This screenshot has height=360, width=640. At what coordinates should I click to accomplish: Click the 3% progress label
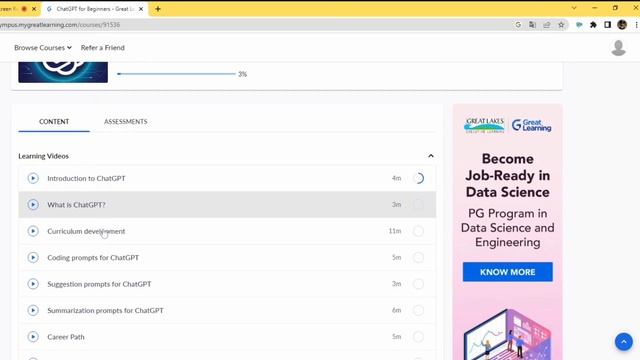coord(242,74)
